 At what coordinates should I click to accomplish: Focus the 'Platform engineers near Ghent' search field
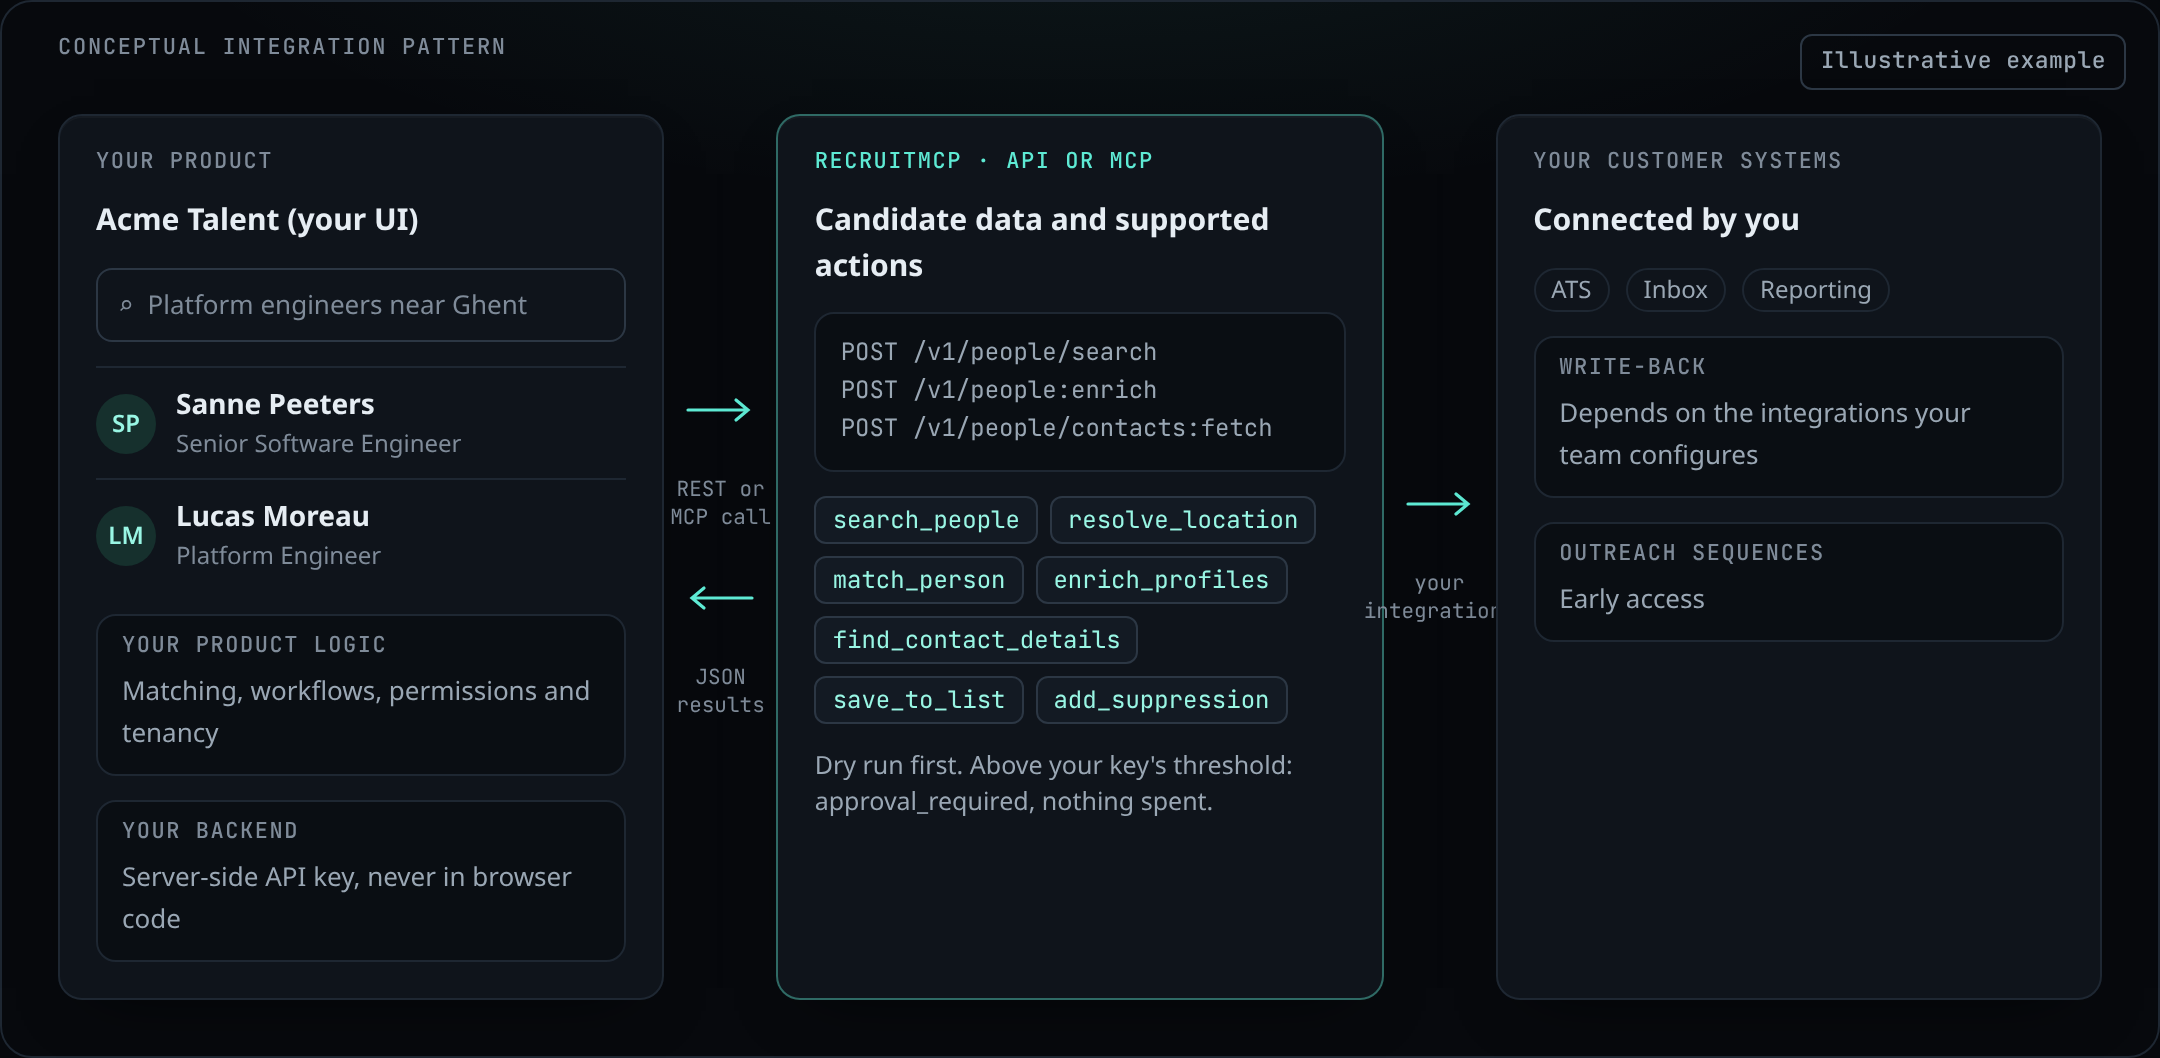point(361,305)
